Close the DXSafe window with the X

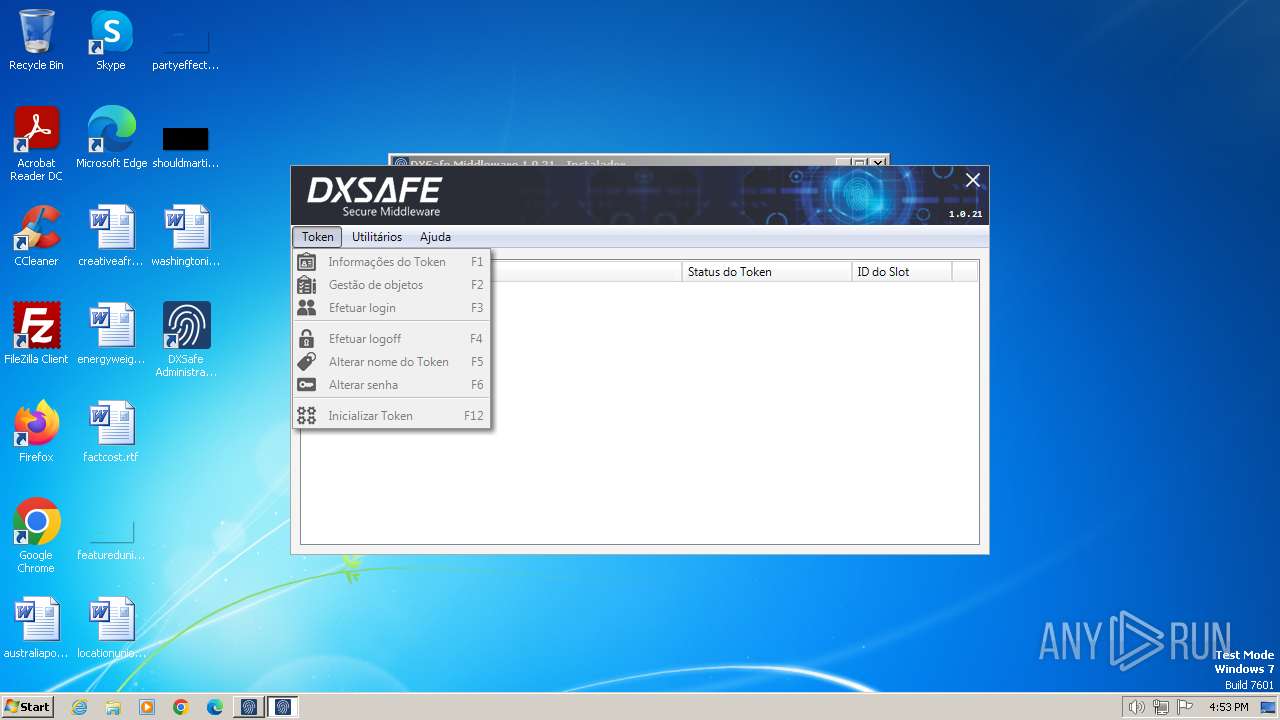tap(973, 180)
